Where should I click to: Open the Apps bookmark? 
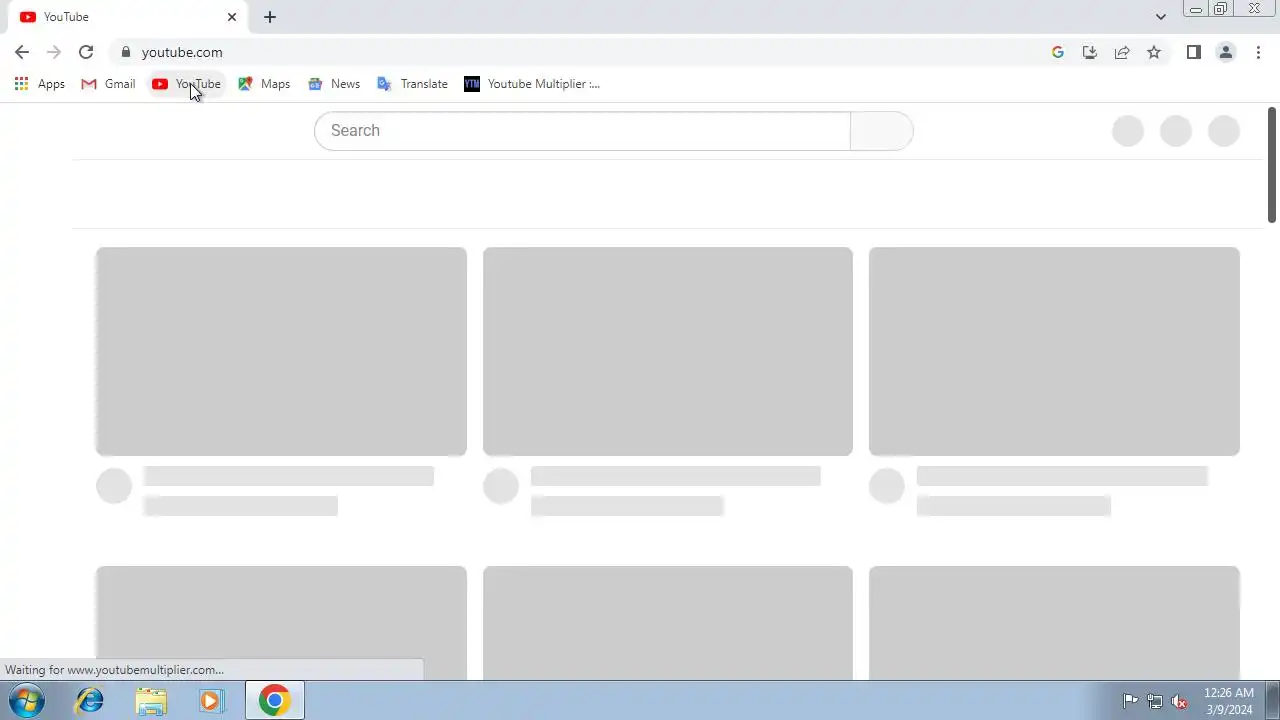click(39, 84)
